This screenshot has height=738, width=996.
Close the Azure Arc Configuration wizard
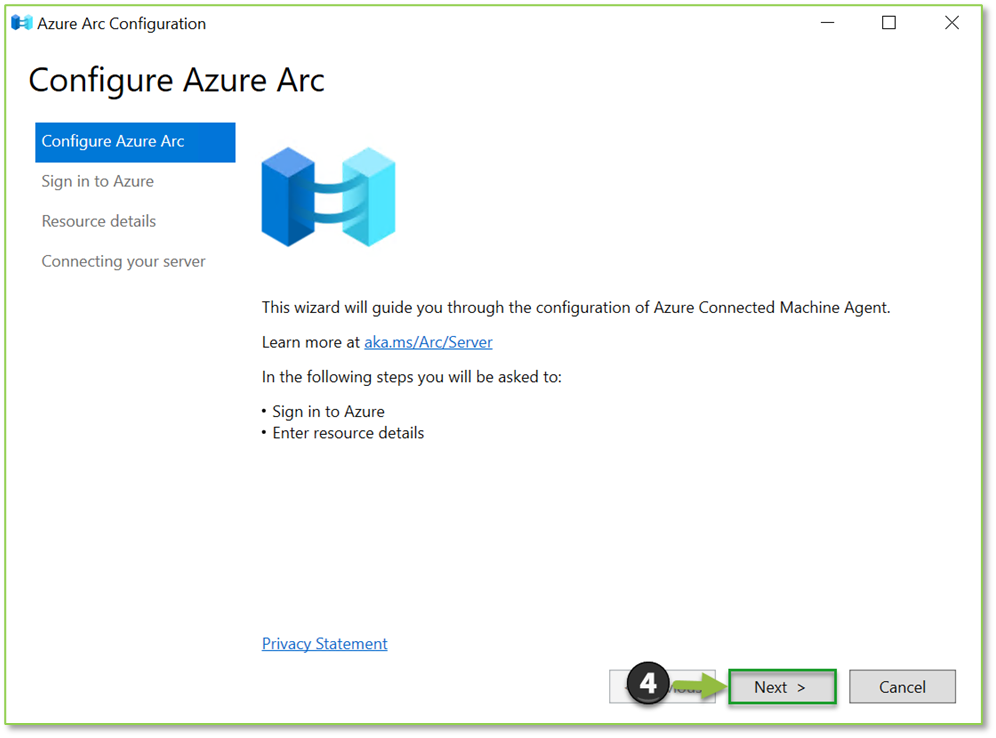(951, 22)
